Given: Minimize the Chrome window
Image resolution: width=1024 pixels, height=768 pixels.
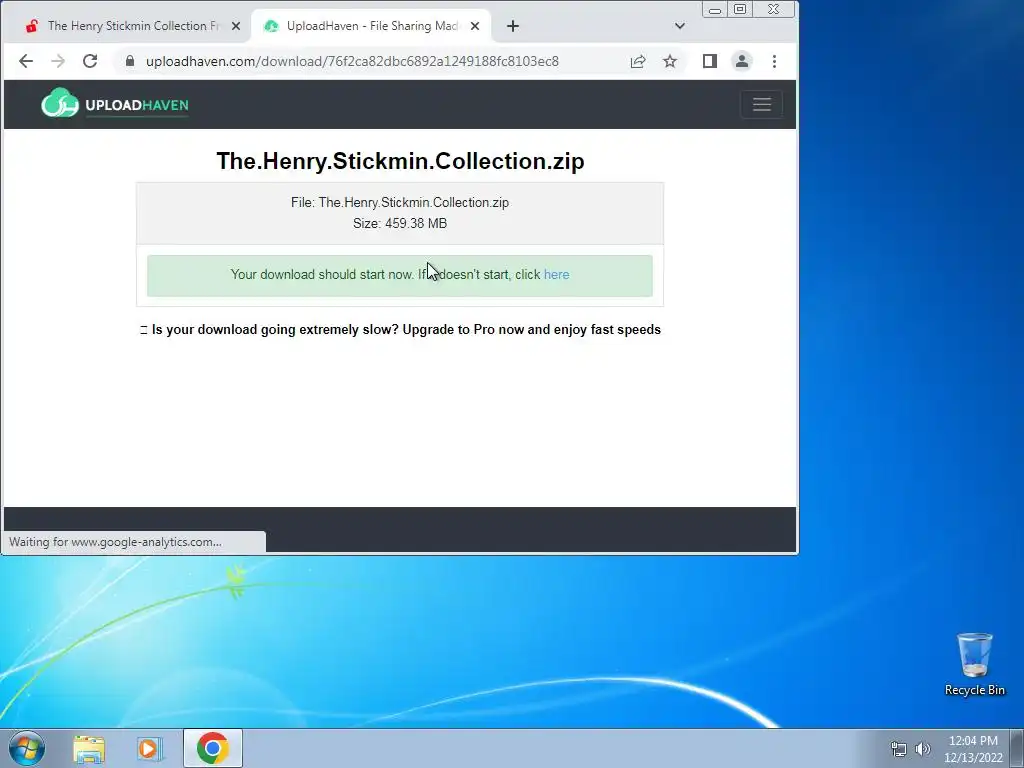Looking at the screenshot, I should click(x=714, y=10).
